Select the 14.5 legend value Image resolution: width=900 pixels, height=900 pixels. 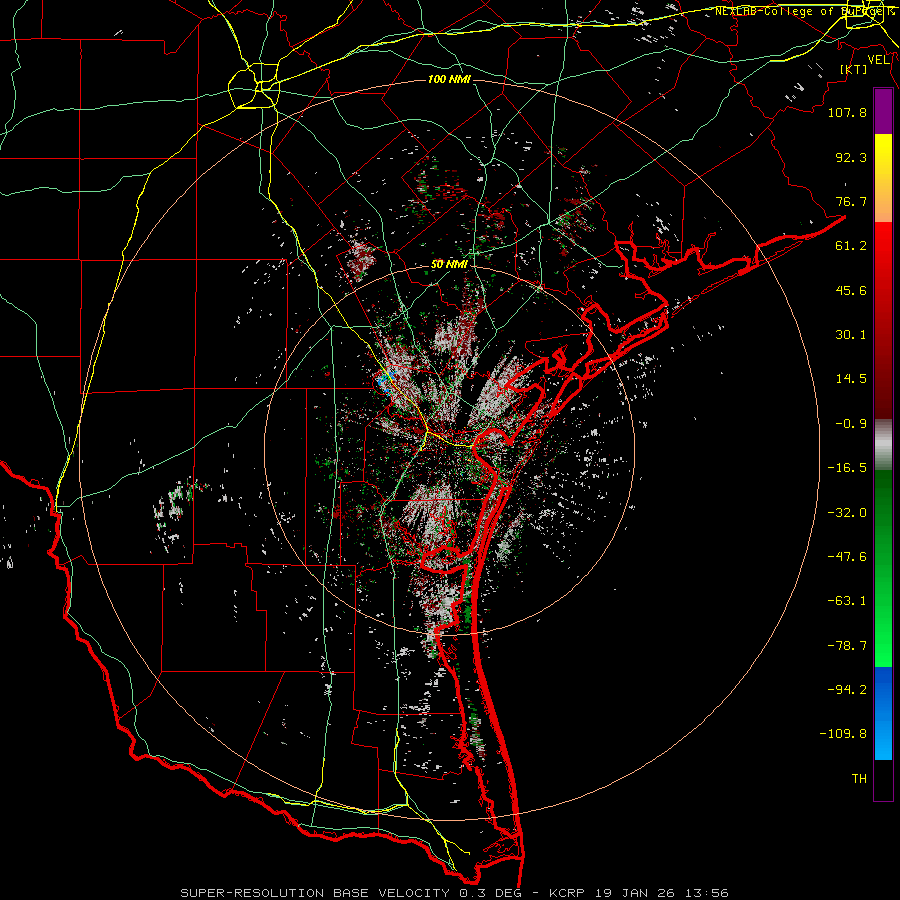[x=851, y=379]
